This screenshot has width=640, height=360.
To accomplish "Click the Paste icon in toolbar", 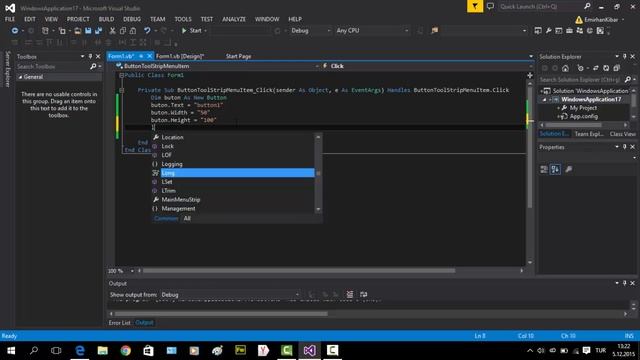I will 133,31.
